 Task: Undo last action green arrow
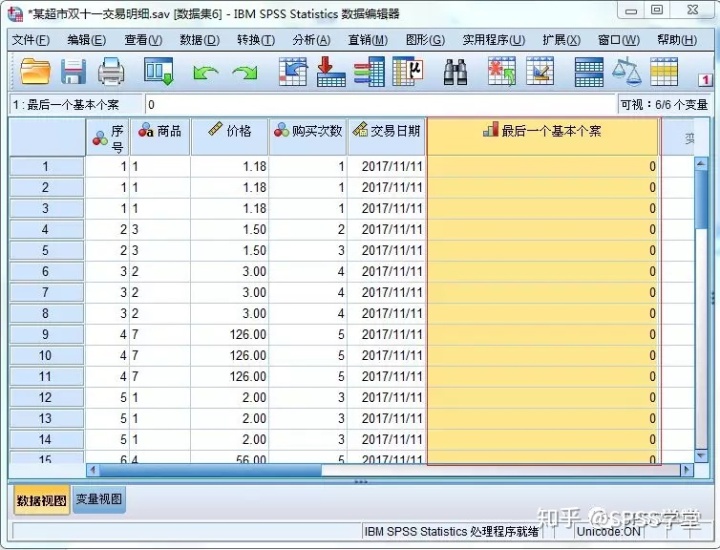tap(205, 73)
